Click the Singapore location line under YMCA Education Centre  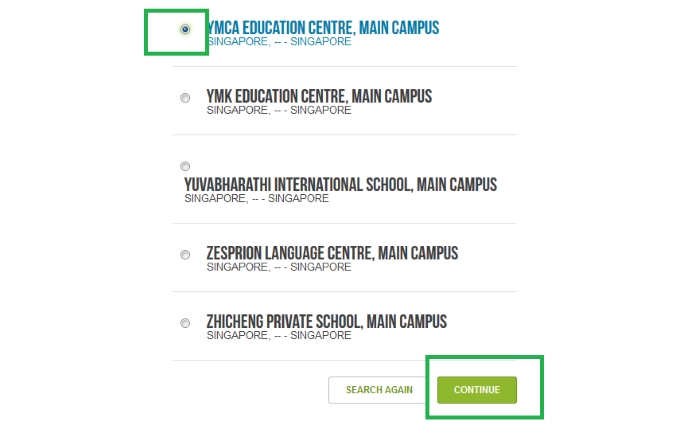point(279,42)
